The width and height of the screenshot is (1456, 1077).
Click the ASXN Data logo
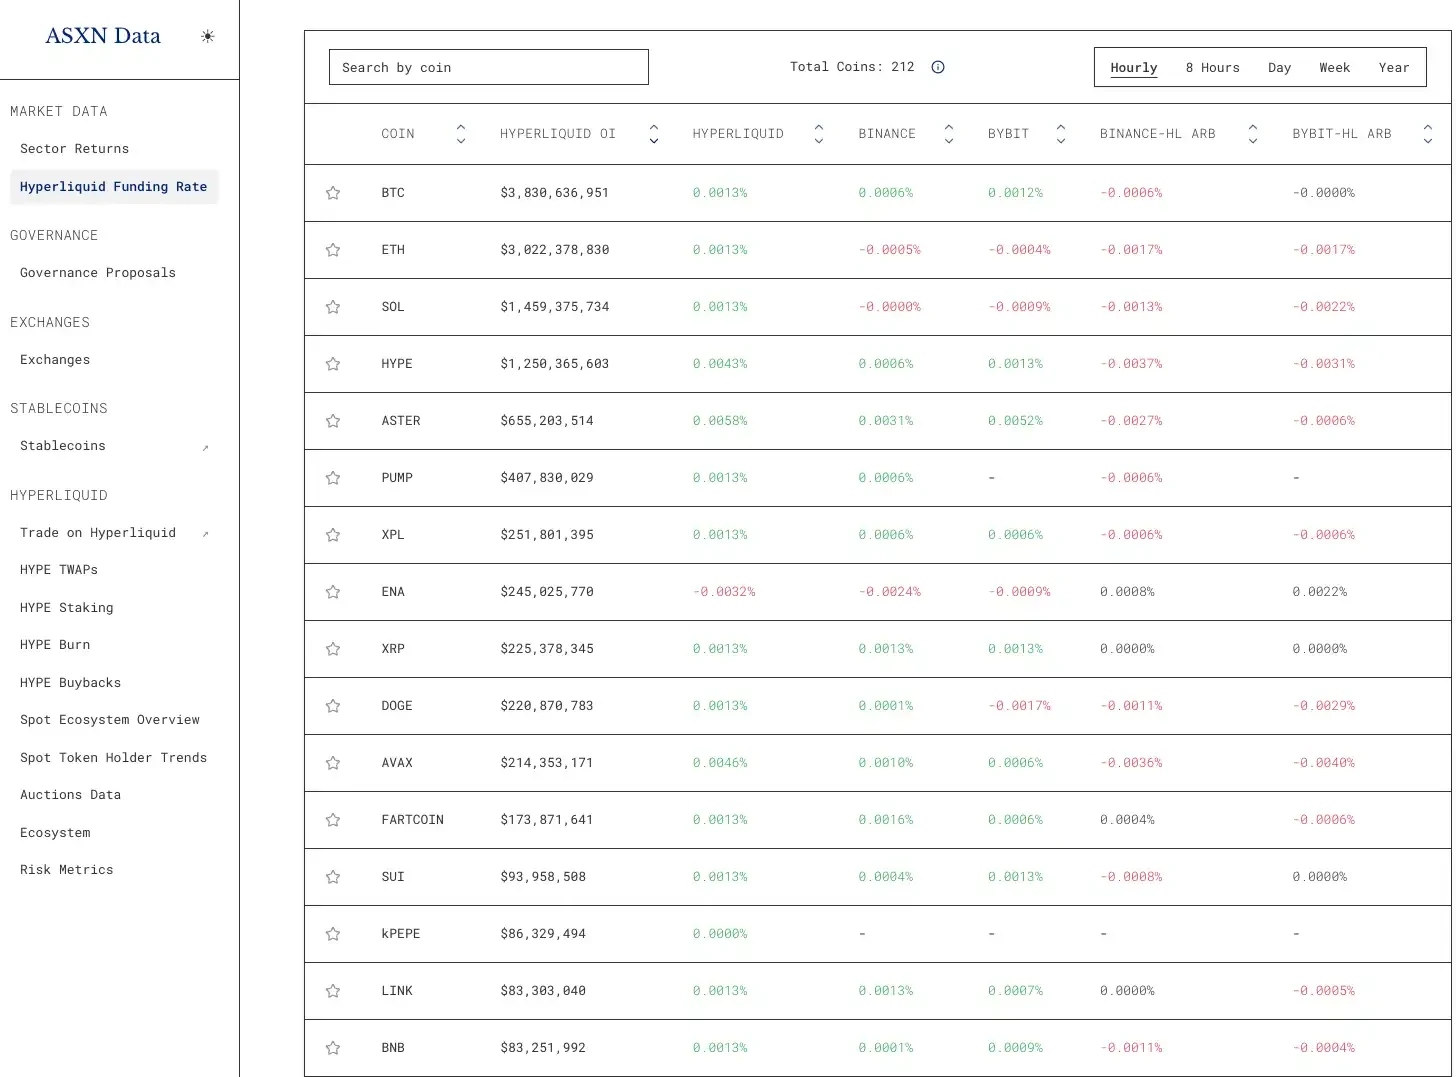[101, 35]
